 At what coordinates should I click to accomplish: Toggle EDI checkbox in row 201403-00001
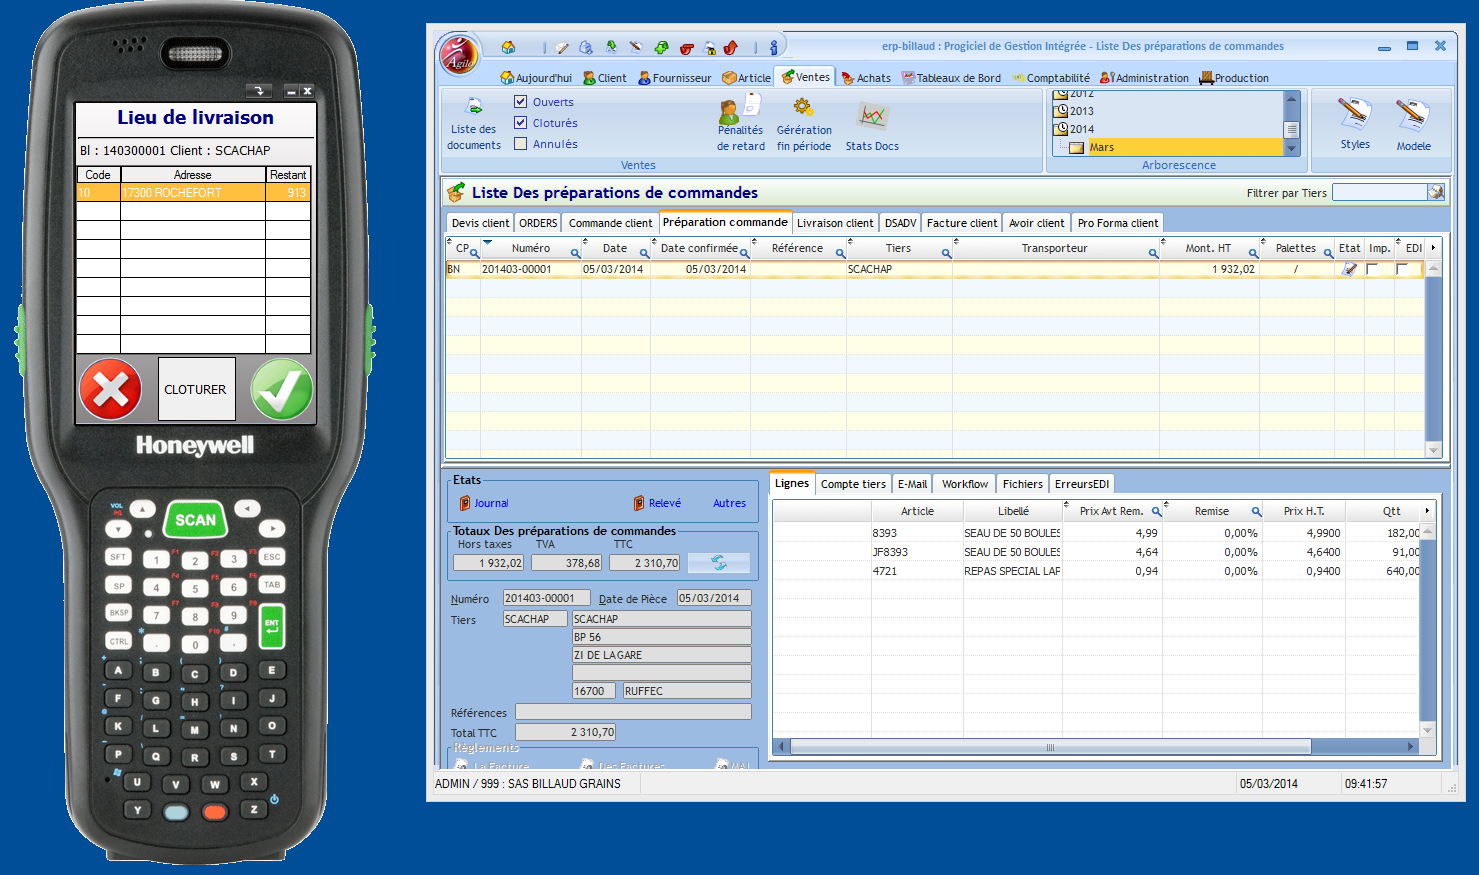[x=1402, y=269]
